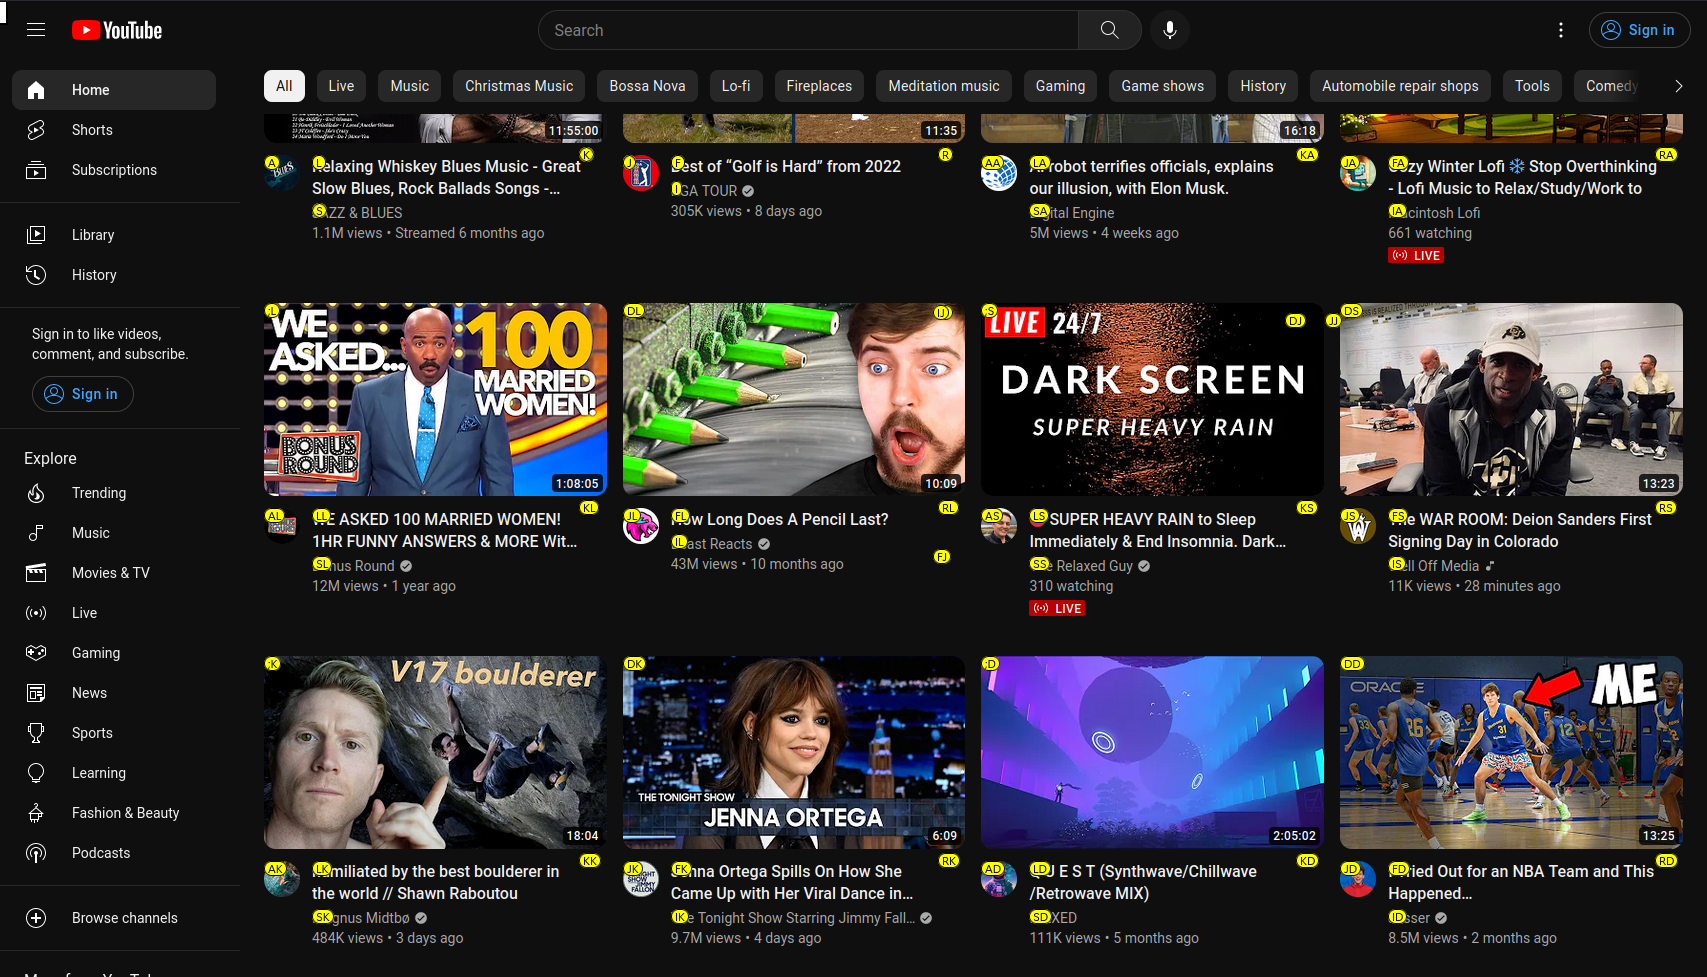Viewport: 1707px width, 977px height.
Task: Open Dark Screen Super Heavy Rain thumbnail
Action: pyautogui.click(x=1152, y=399)
